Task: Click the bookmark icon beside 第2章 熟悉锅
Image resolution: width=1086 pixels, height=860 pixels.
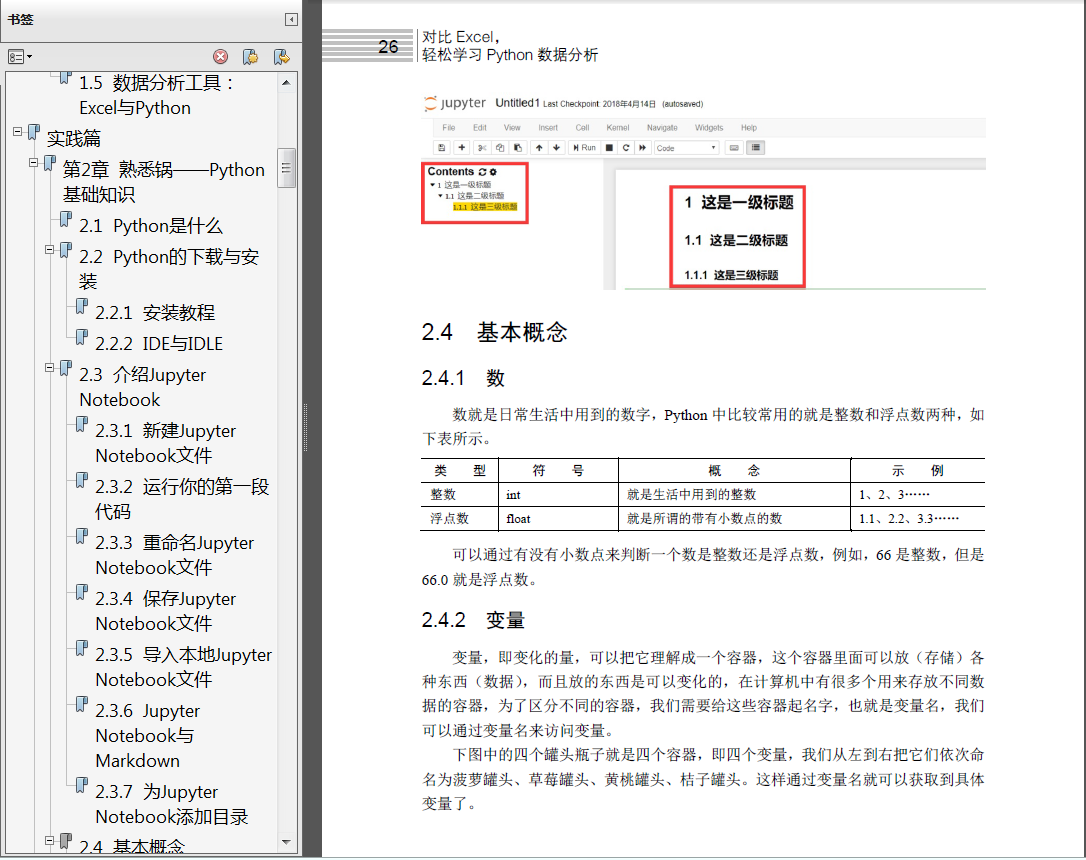Action: (49, 164)
